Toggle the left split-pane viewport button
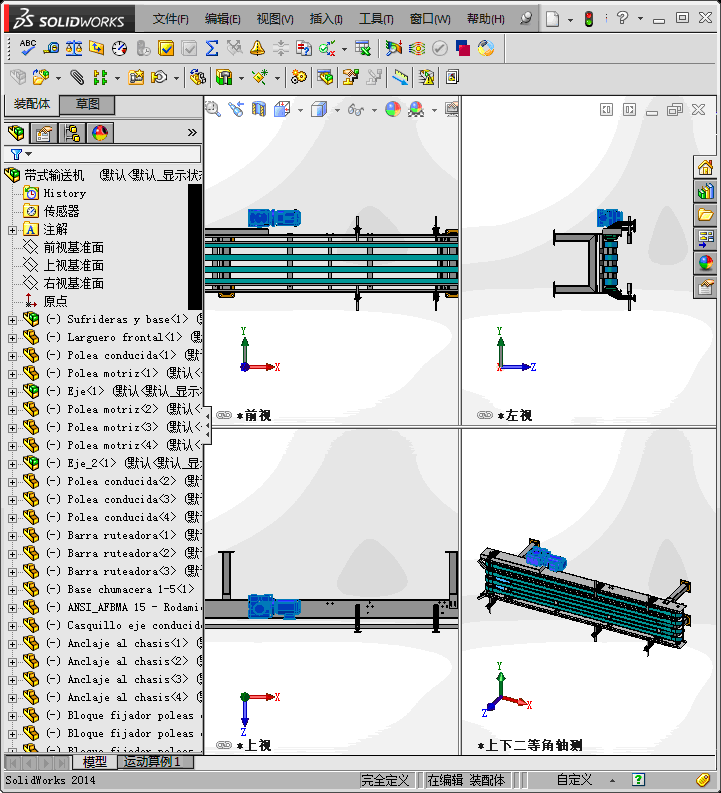 tap(606, 109)
